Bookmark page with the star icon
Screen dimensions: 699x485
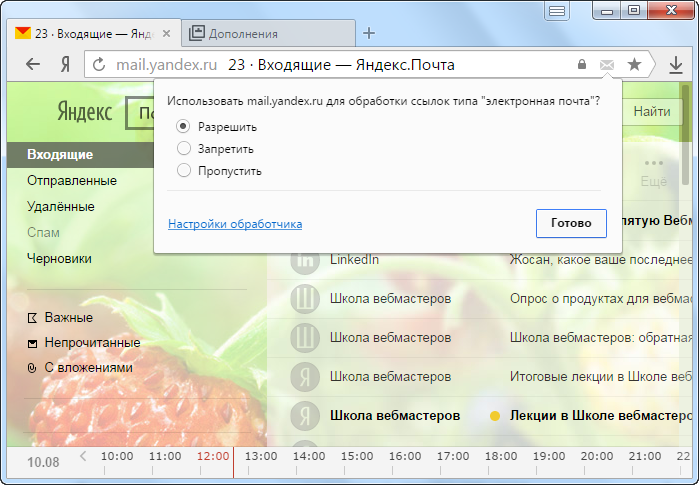point(634,65)
